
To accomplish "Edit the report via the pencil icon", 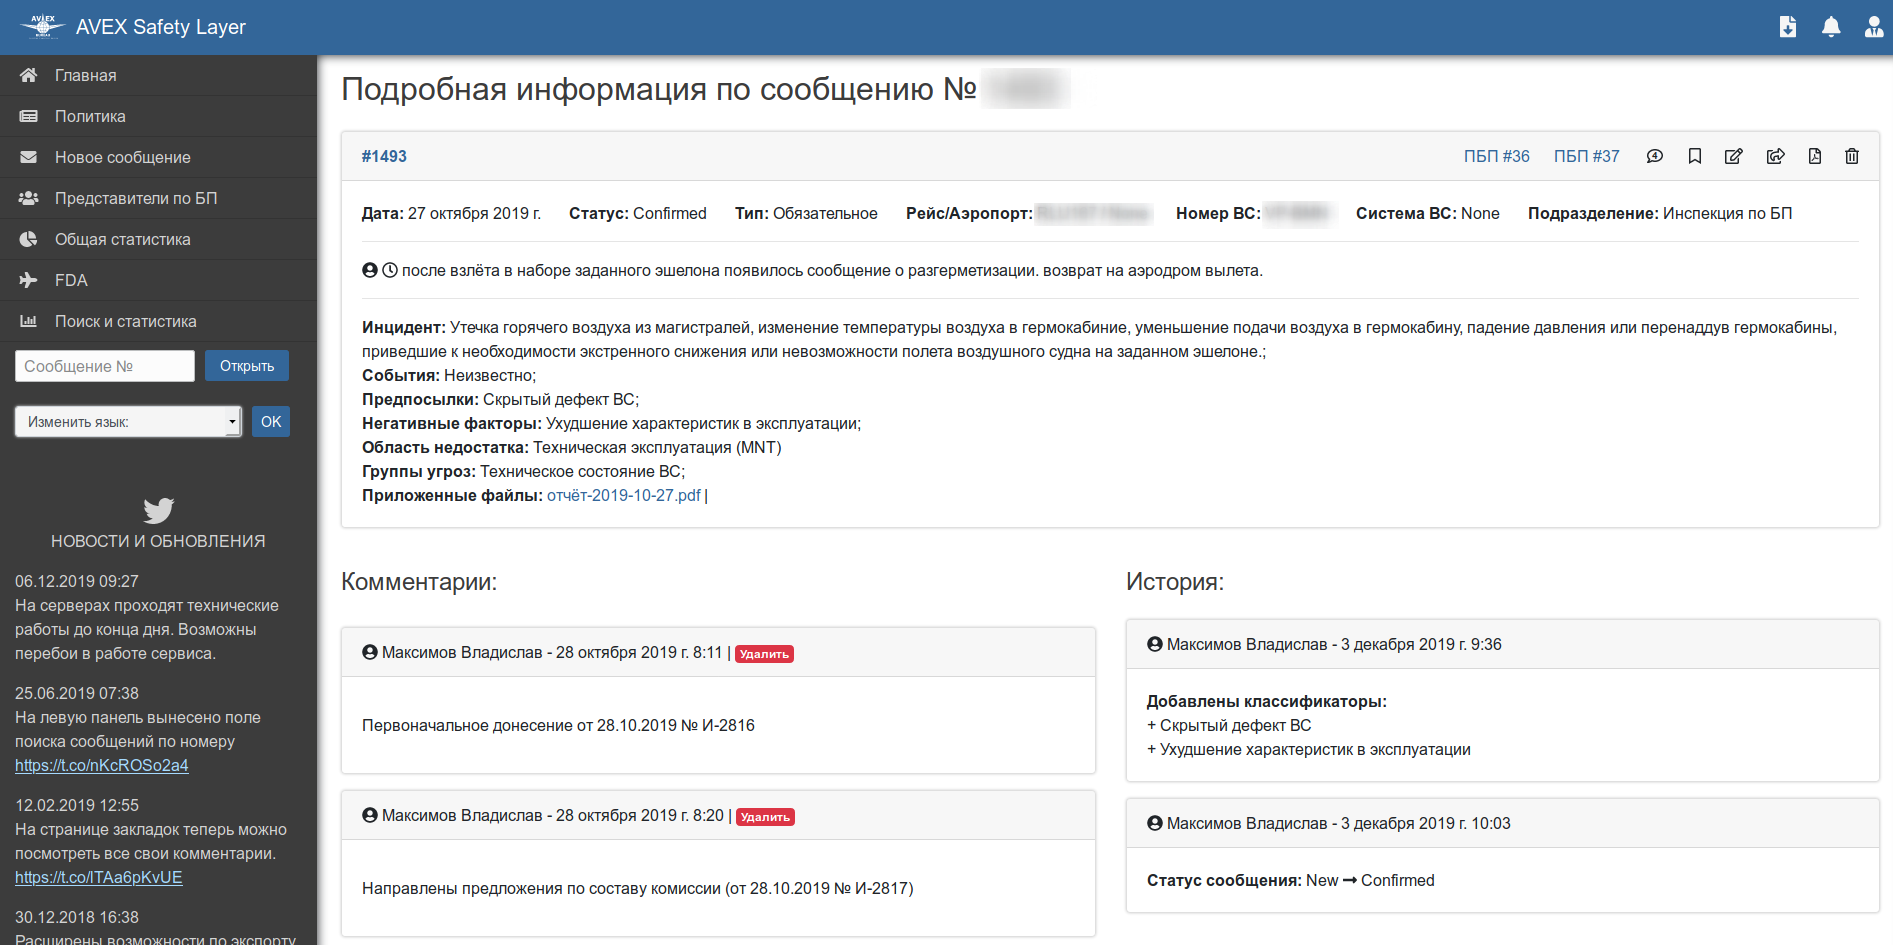I will tap(1735, 156).
